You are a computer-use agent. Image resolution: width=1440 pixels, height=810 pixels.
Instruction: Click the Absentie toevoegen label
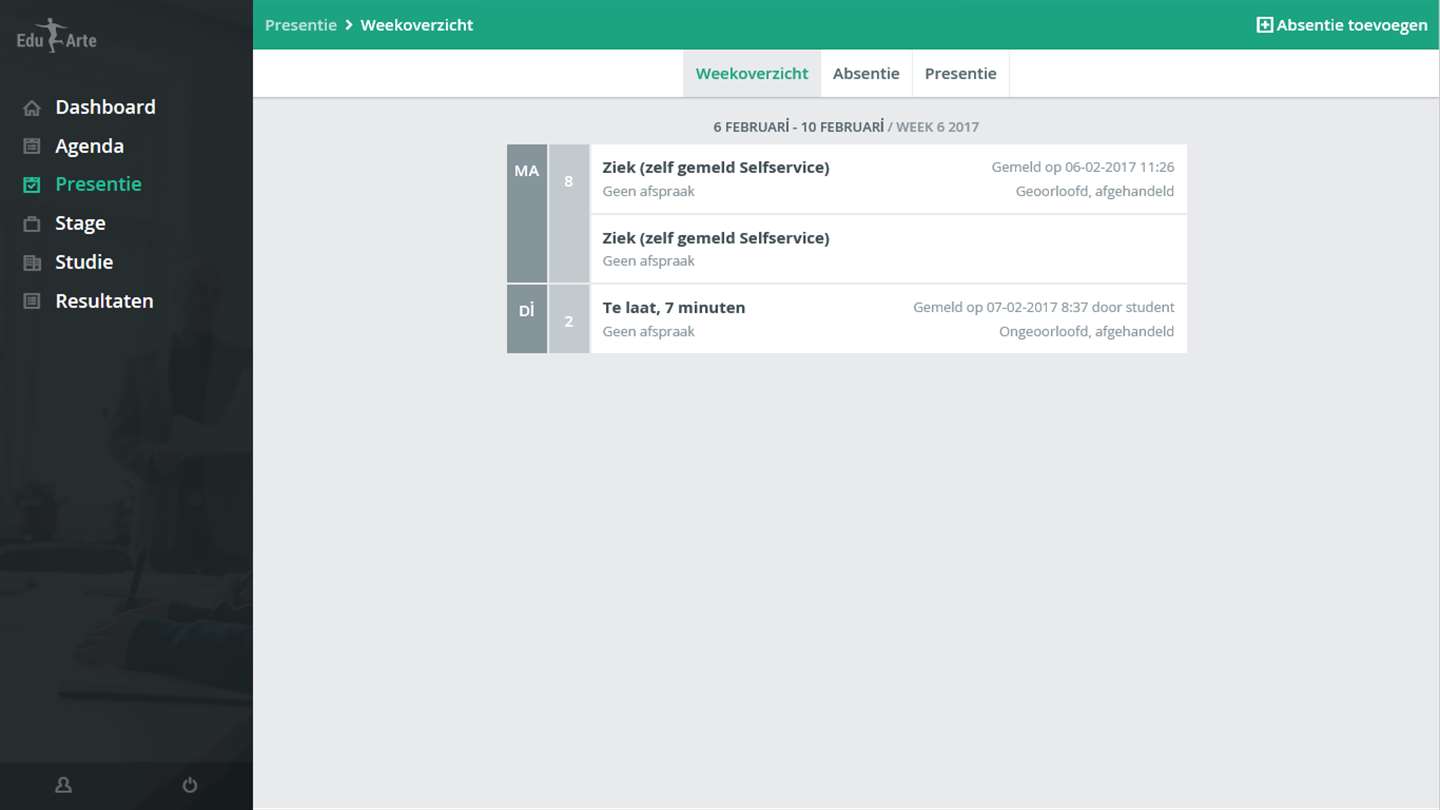(x=1352, y=25)
